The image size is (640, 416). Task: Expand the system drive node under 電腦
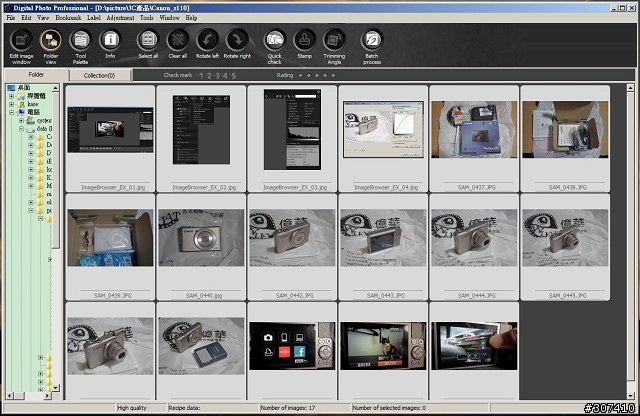pyautogui.click(x=21, y=120)
